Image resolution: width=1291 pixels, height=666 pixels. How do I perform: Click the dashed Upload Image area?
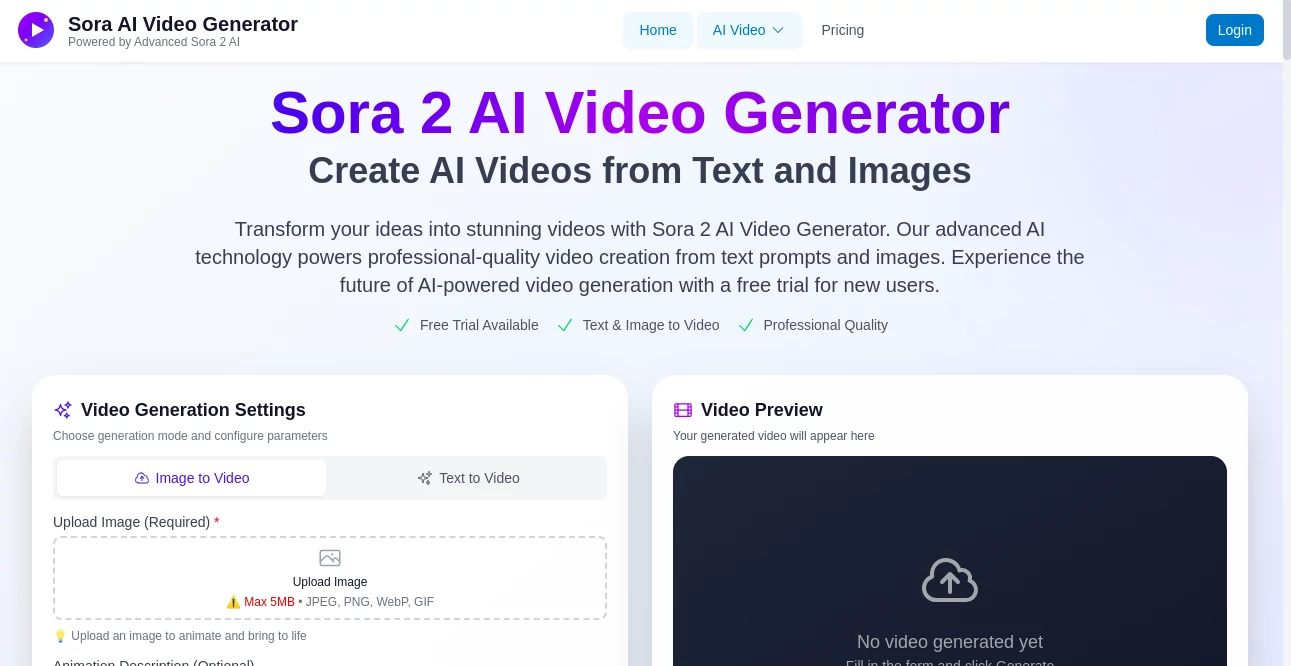(330, 578)
